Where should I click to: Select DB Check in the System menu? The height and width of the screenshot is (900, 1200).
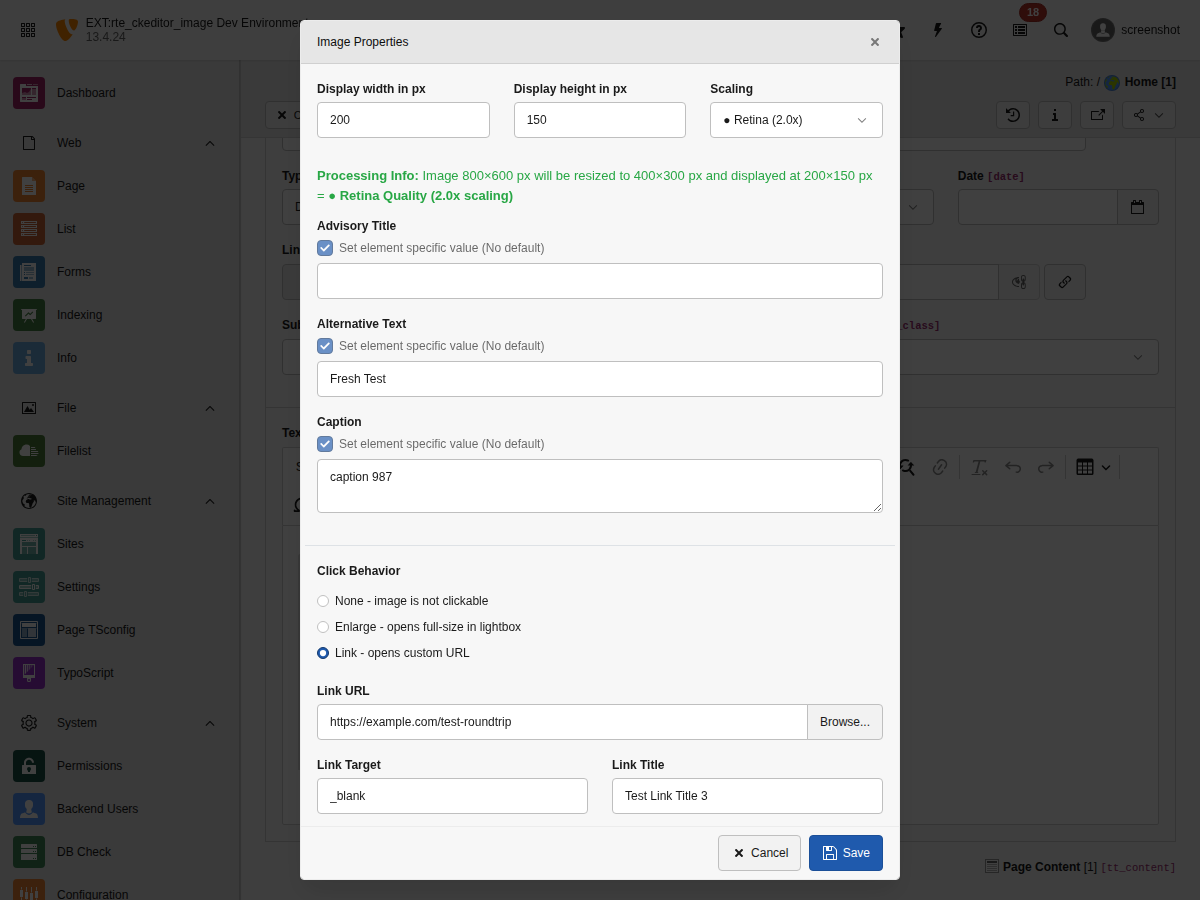(x=84, y=851)
